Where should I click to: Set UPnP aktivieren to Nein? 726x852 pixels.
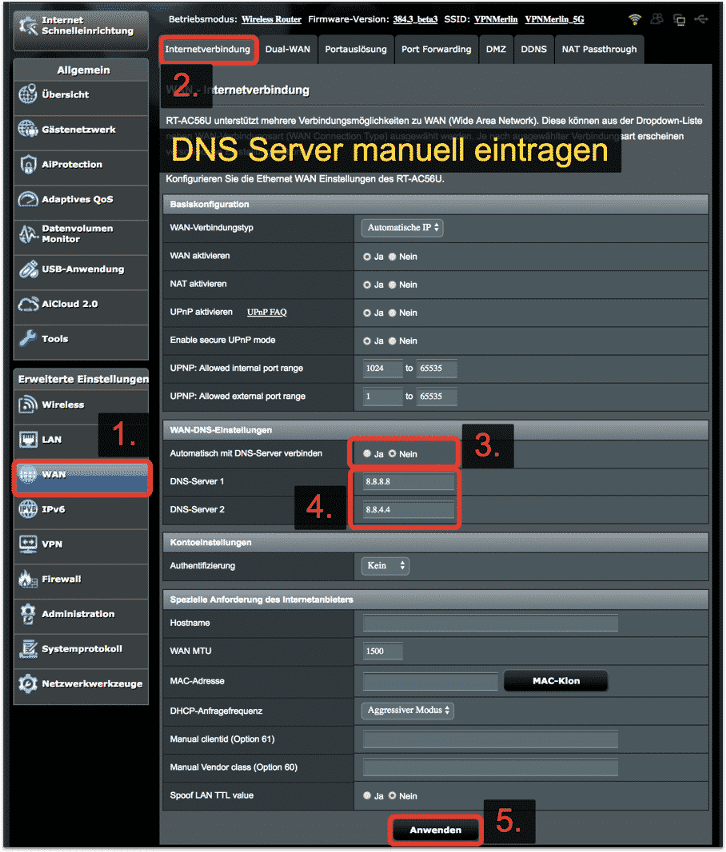pos(392,313)
